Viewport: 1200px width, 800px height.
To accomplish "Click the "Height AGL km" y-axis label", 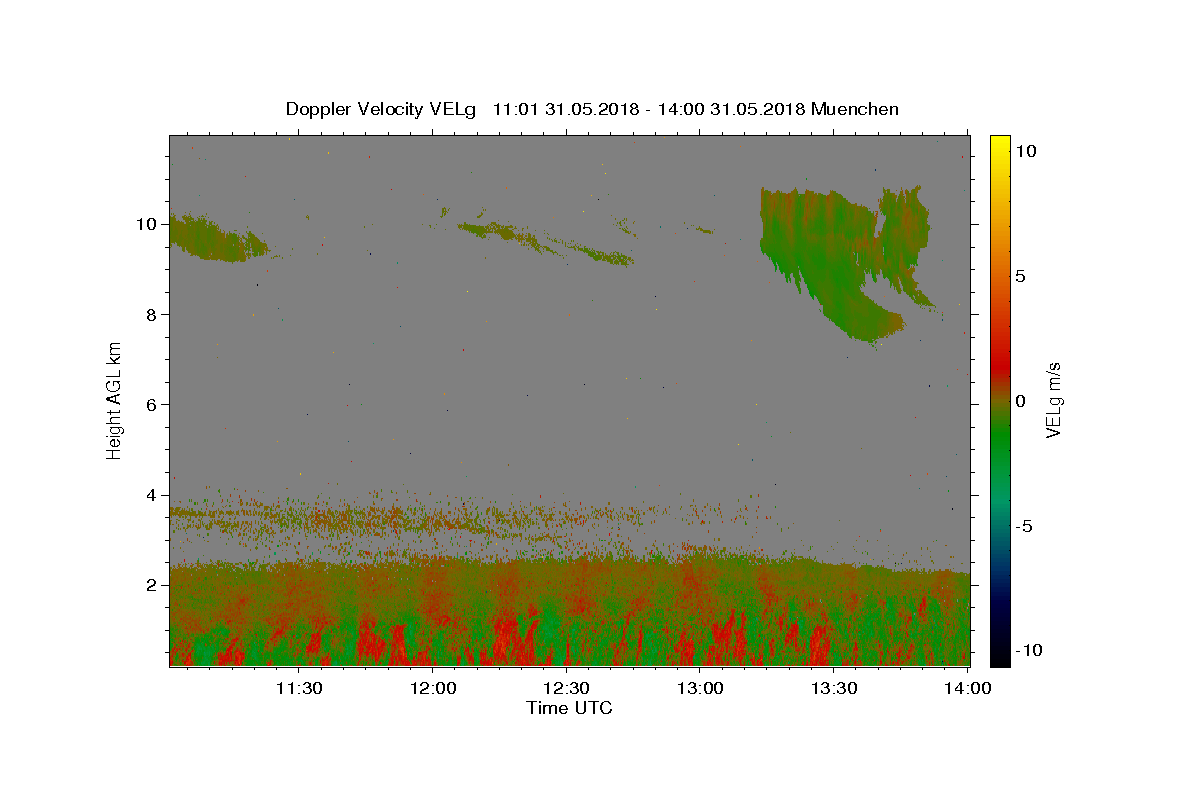I will pos(115,399).
